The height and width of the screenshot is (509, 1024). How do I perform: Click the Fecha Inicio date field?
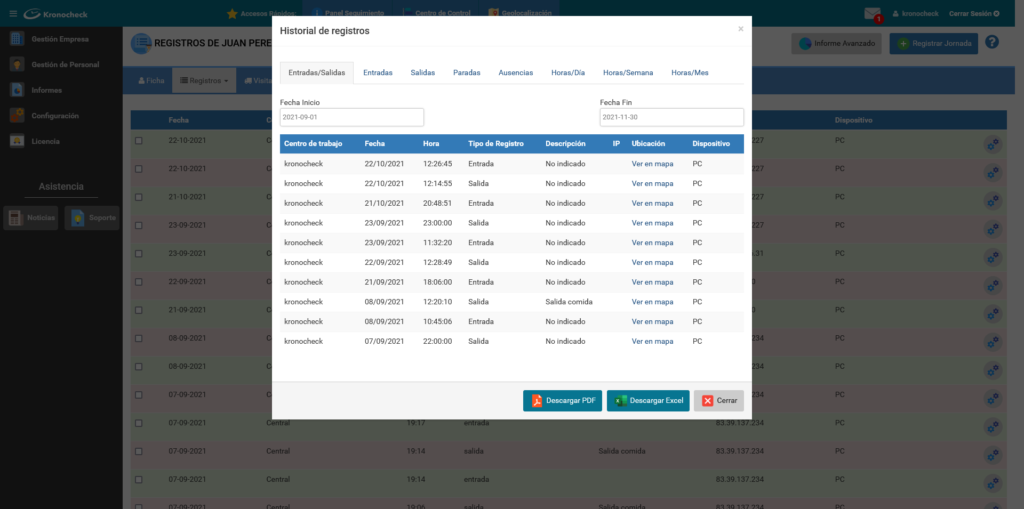click(x=352, y=117)
